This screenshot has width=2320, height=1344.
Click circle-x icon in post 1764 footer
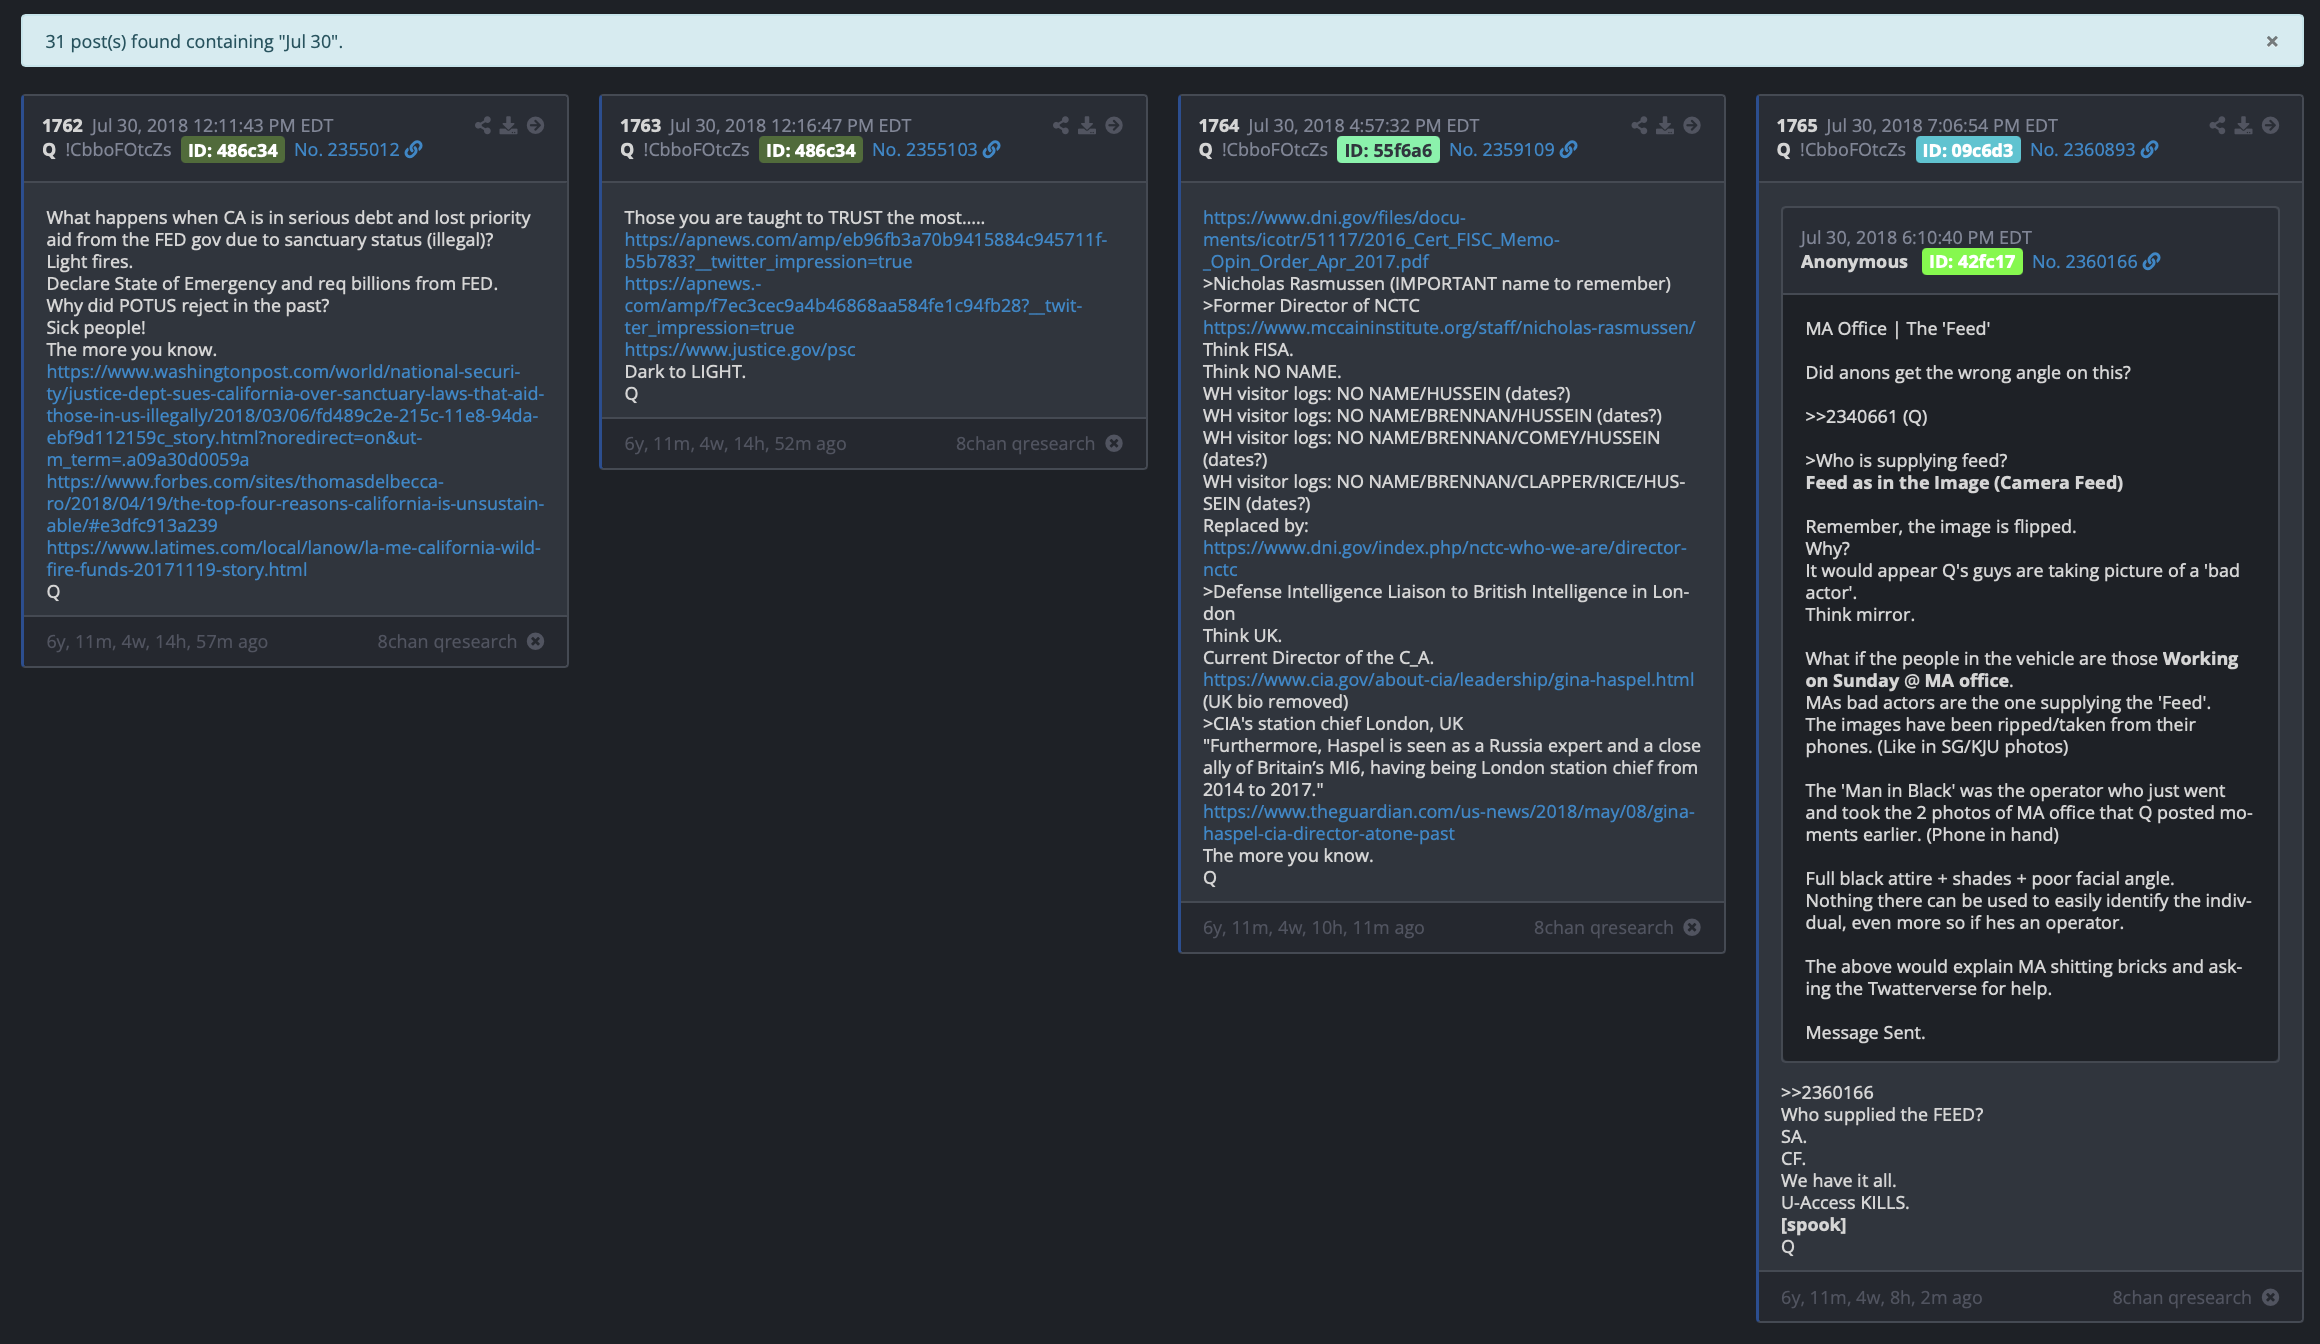point(1692,927)
